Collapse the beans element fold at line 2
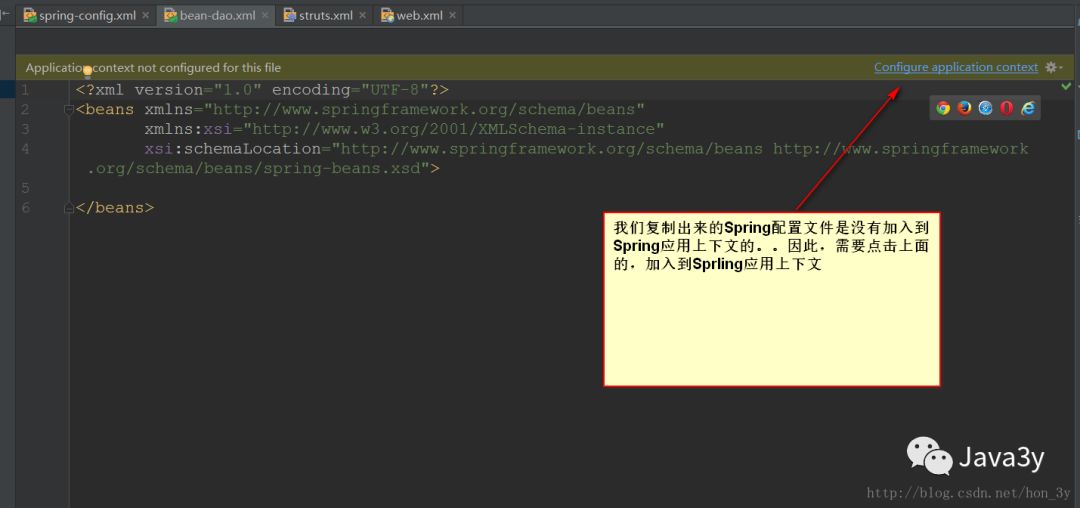This screenshot has height=508, width=1080. [68, 109]
